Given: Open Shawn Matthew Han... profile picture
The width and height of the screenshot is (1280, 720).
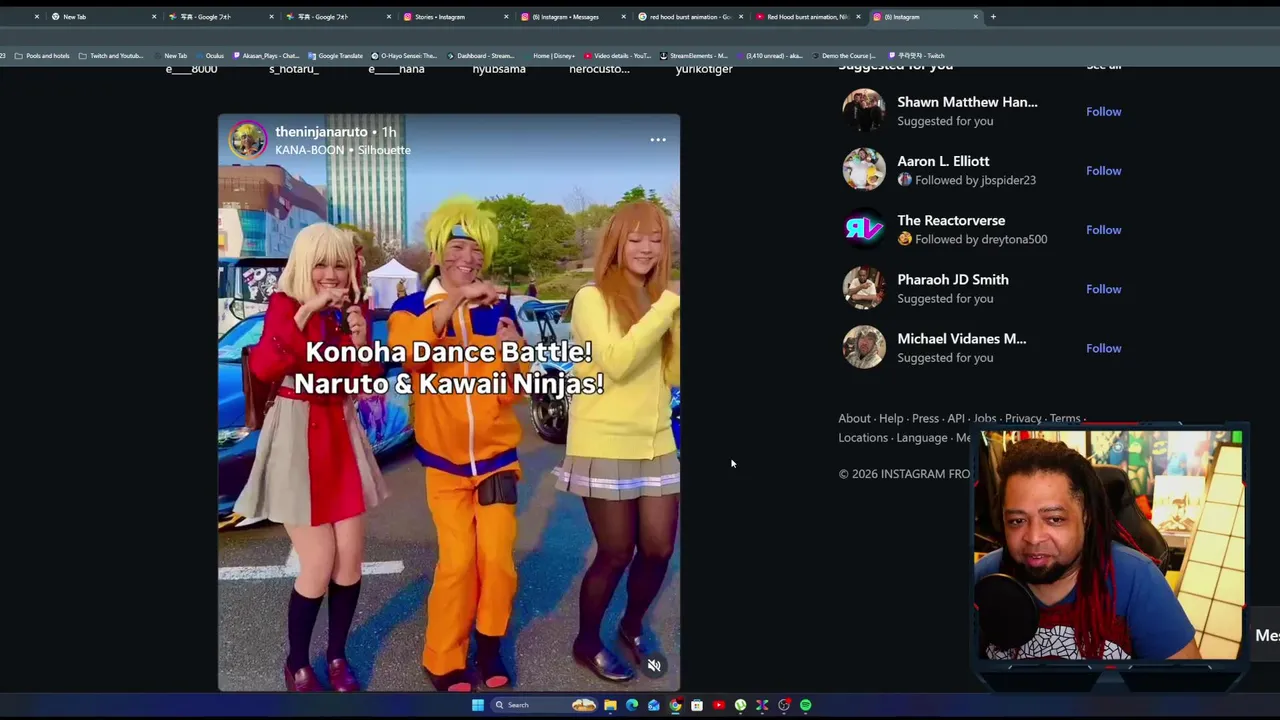Looking at the screenshot, I should 863,110.
